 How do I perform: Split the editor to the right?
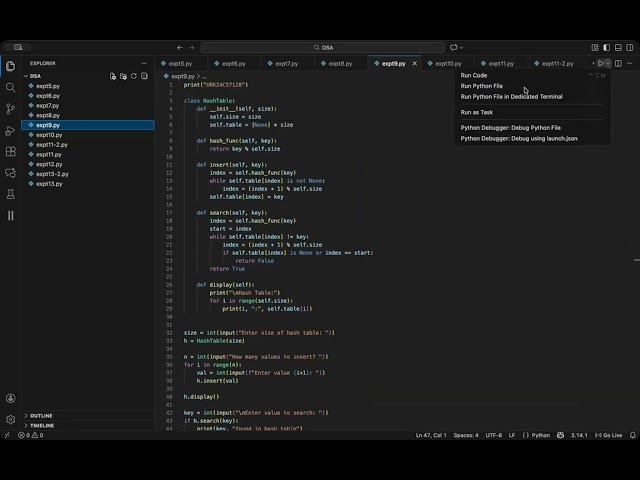pos(618,63)
